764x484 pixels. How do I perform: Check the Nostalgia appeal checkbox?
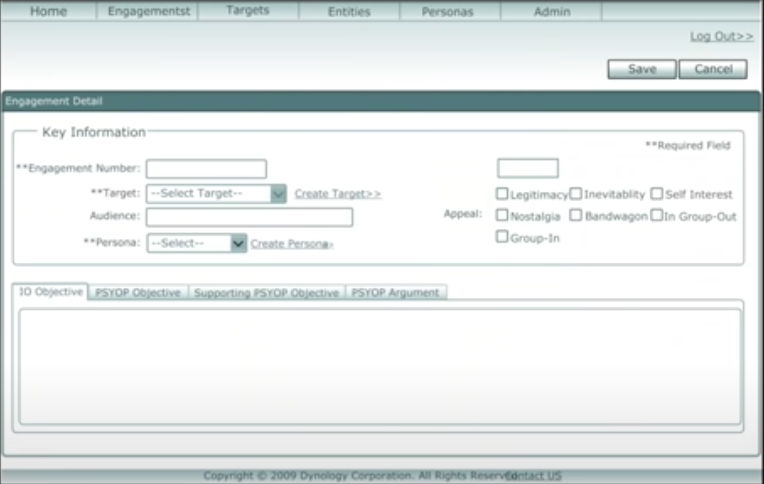click(502, 215)
